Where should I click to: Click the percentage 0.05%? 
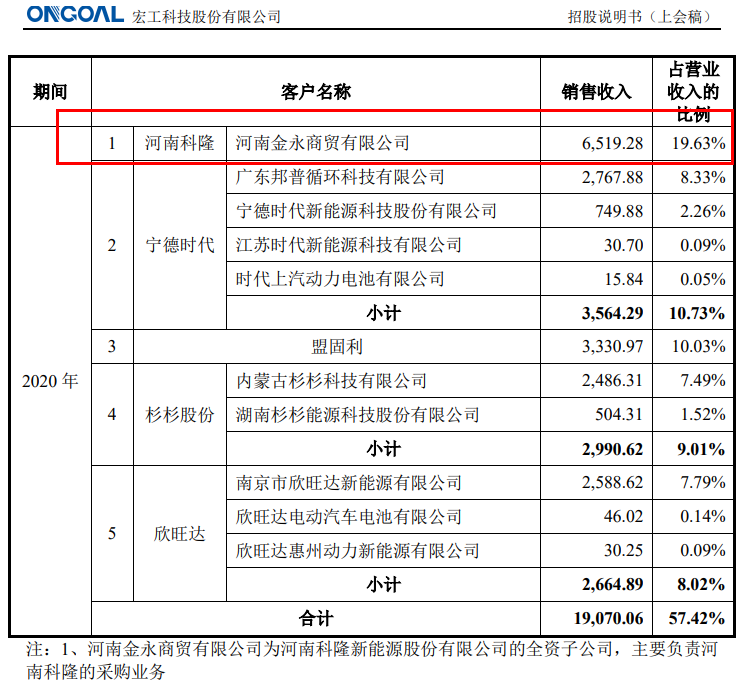[x=703, y=279]
